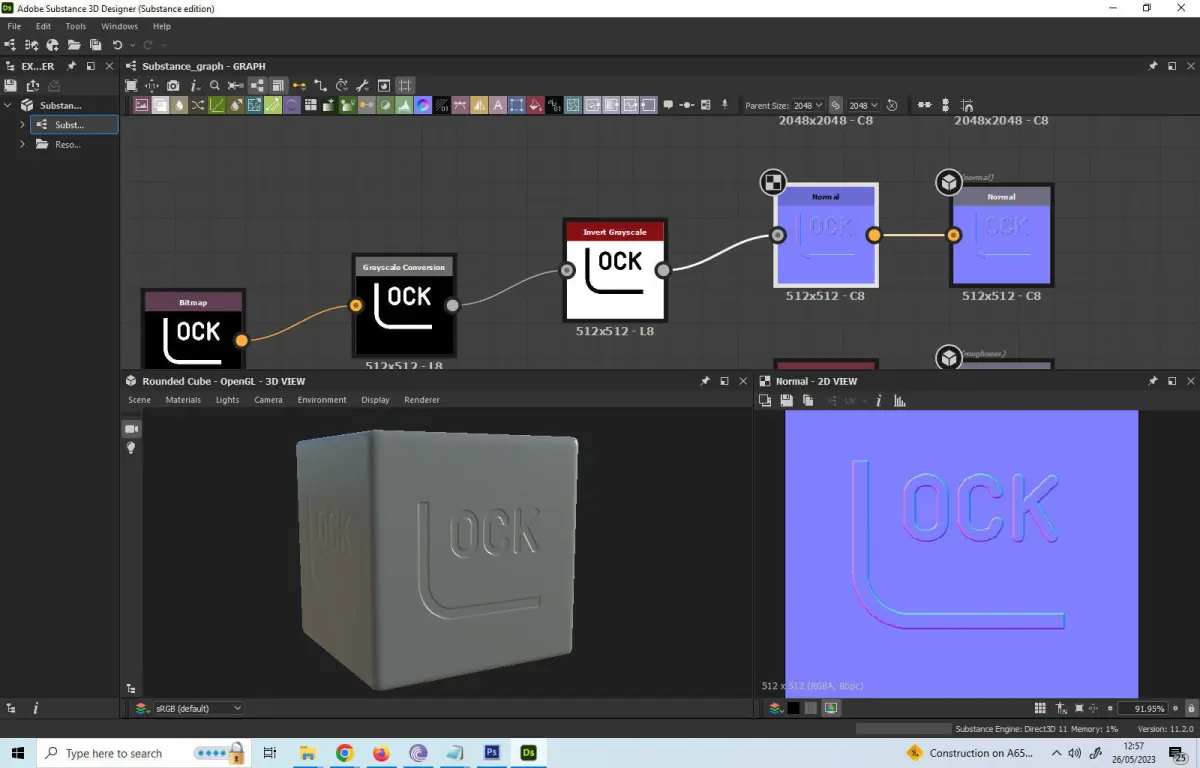Toggle the grid snapping icon in graph toolbar
The width and height of the screenshot is (1200, 768).
pos(405,85)
